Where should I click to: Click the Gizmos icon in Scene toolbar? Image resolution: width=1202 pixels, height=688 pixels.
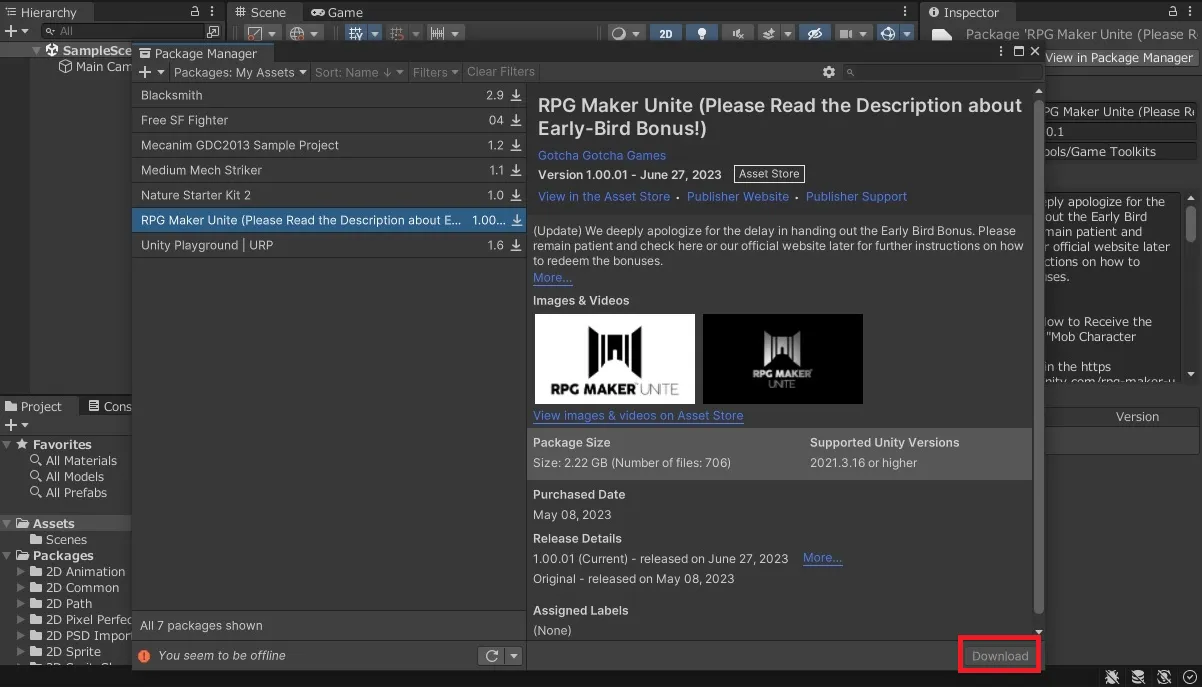pos(887,33)
